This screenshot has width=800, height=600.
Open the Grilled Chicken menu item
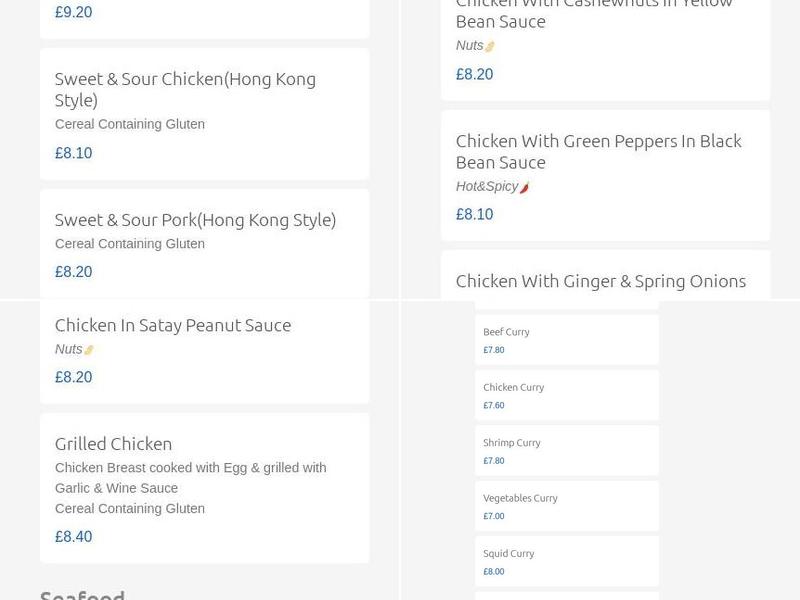(113, 443)
